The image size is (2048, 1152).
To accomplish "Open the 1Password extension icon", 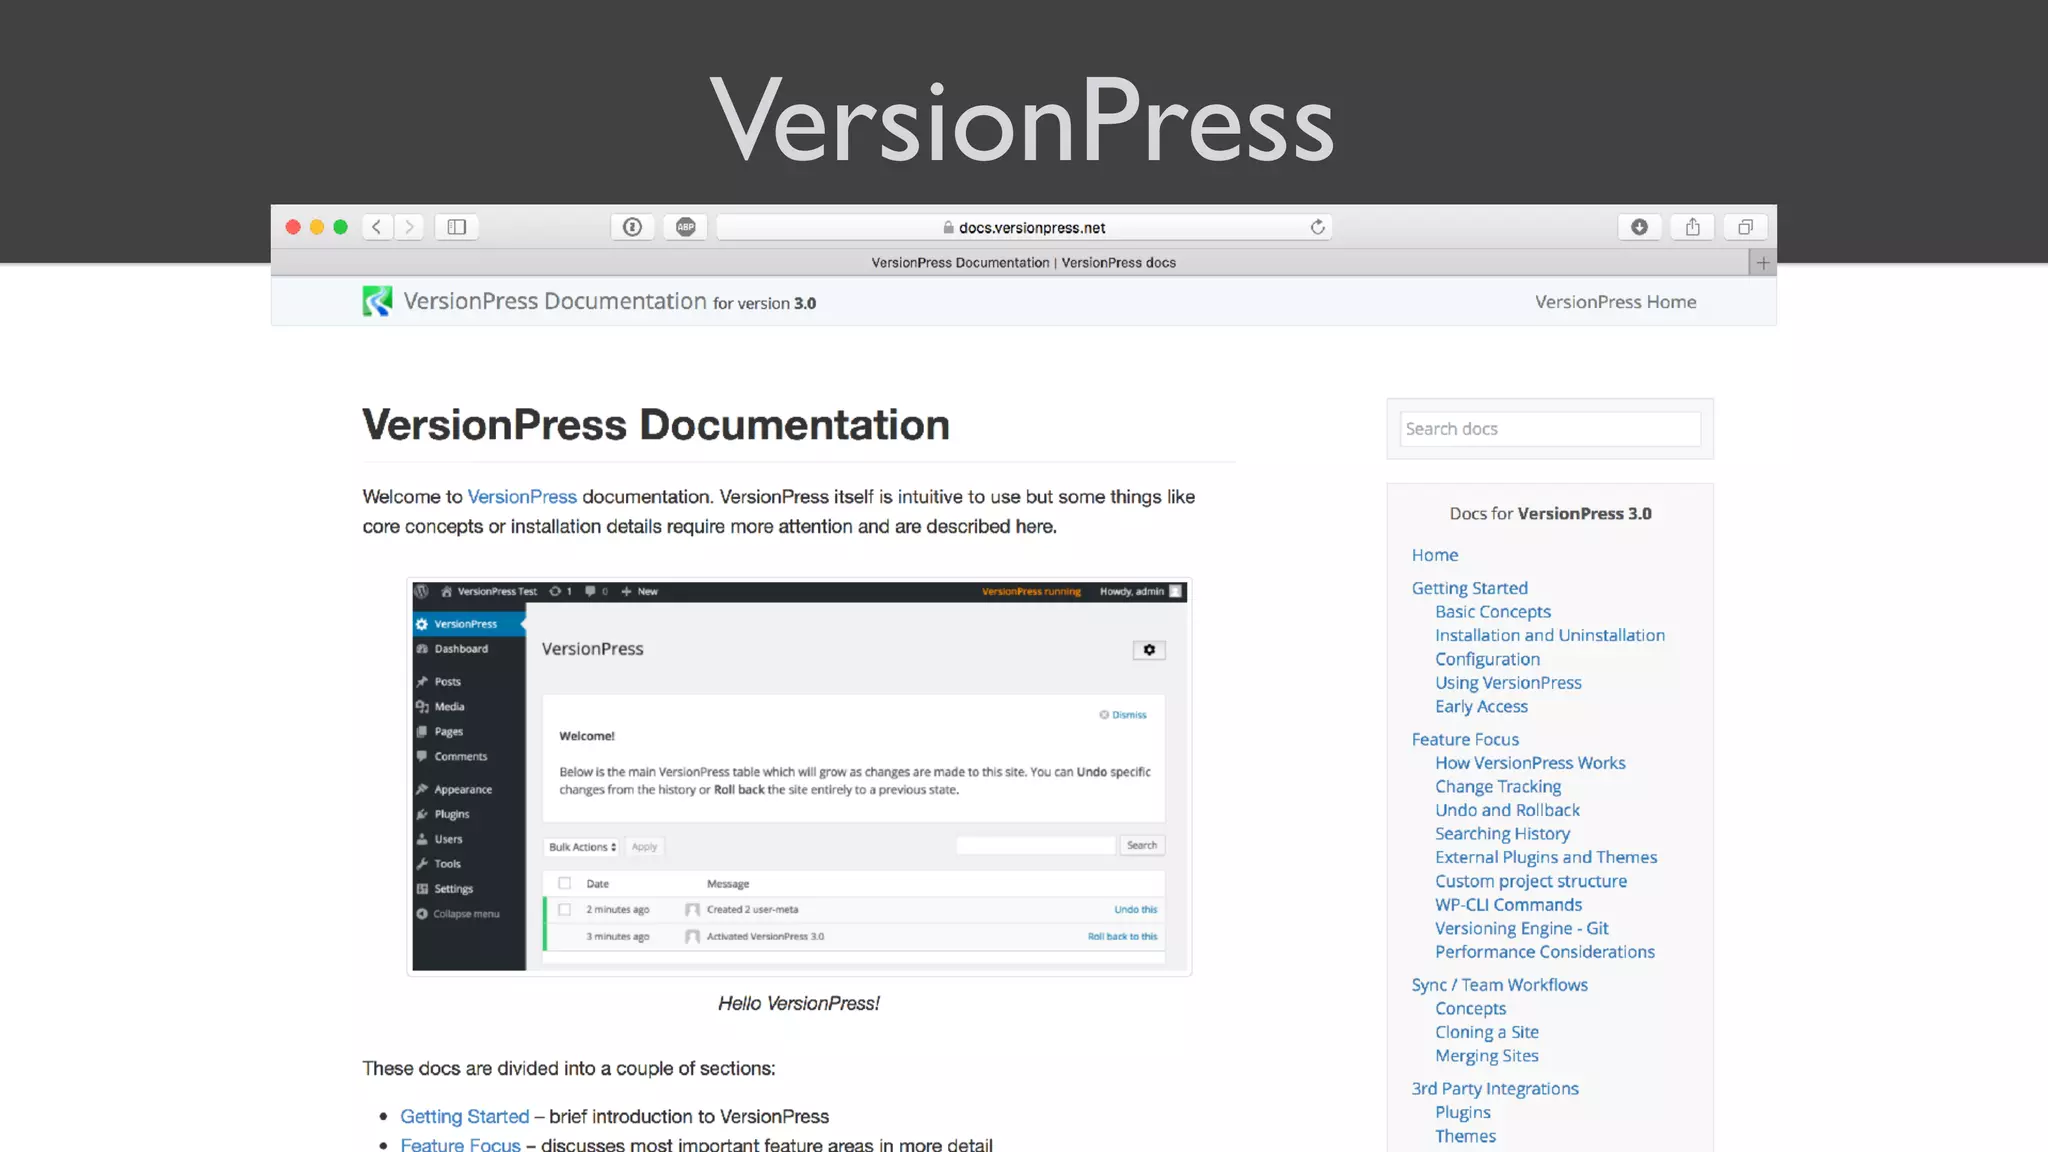I will (632, 227).
